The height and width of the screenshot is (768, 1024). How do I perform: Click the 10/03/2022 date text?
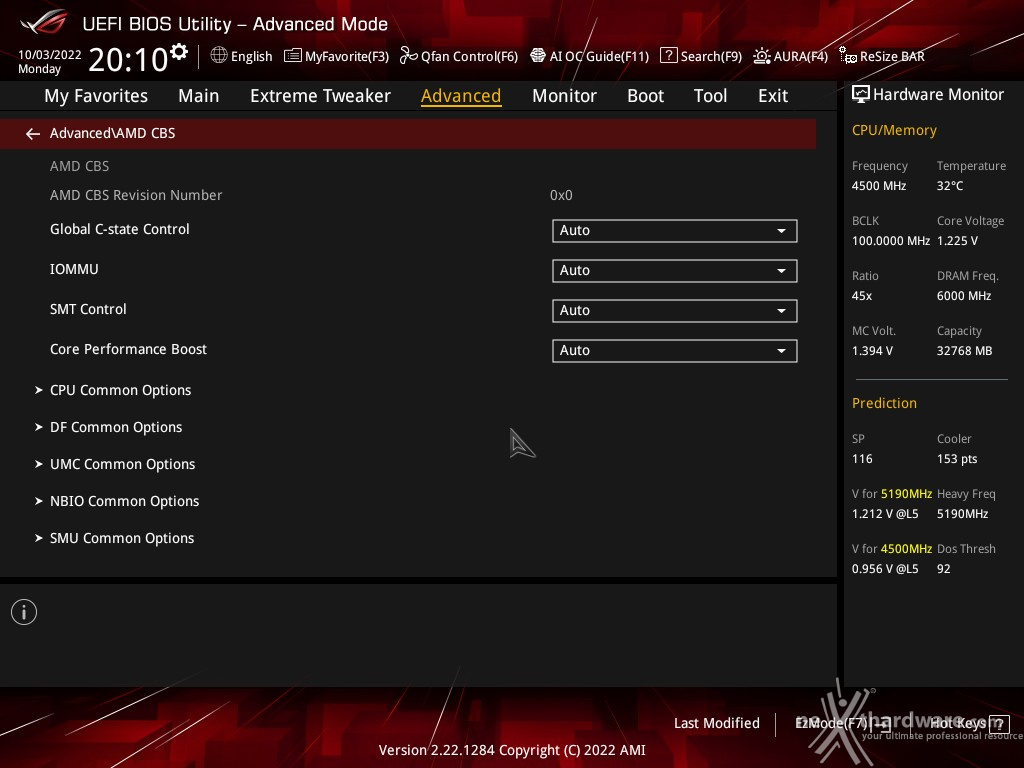pyautogui.click(x=50, y=55)
